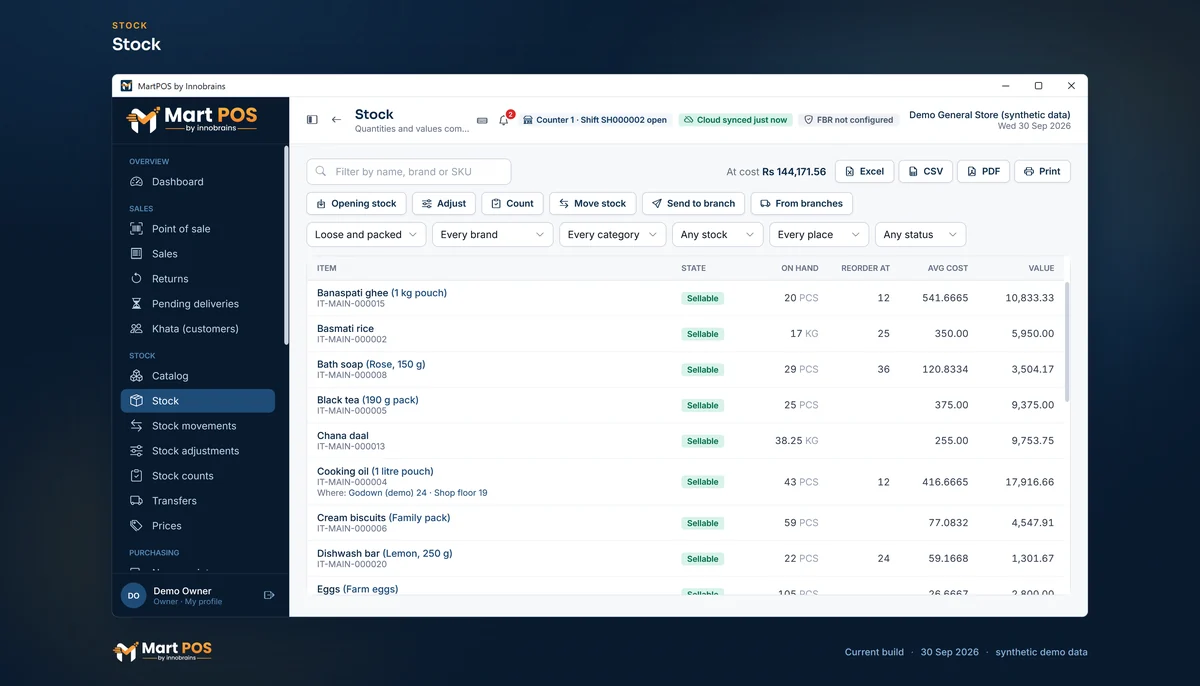Viewport: 1200px width, 686px height.
Task: Click the Move stock button
Action: (593, 204)
